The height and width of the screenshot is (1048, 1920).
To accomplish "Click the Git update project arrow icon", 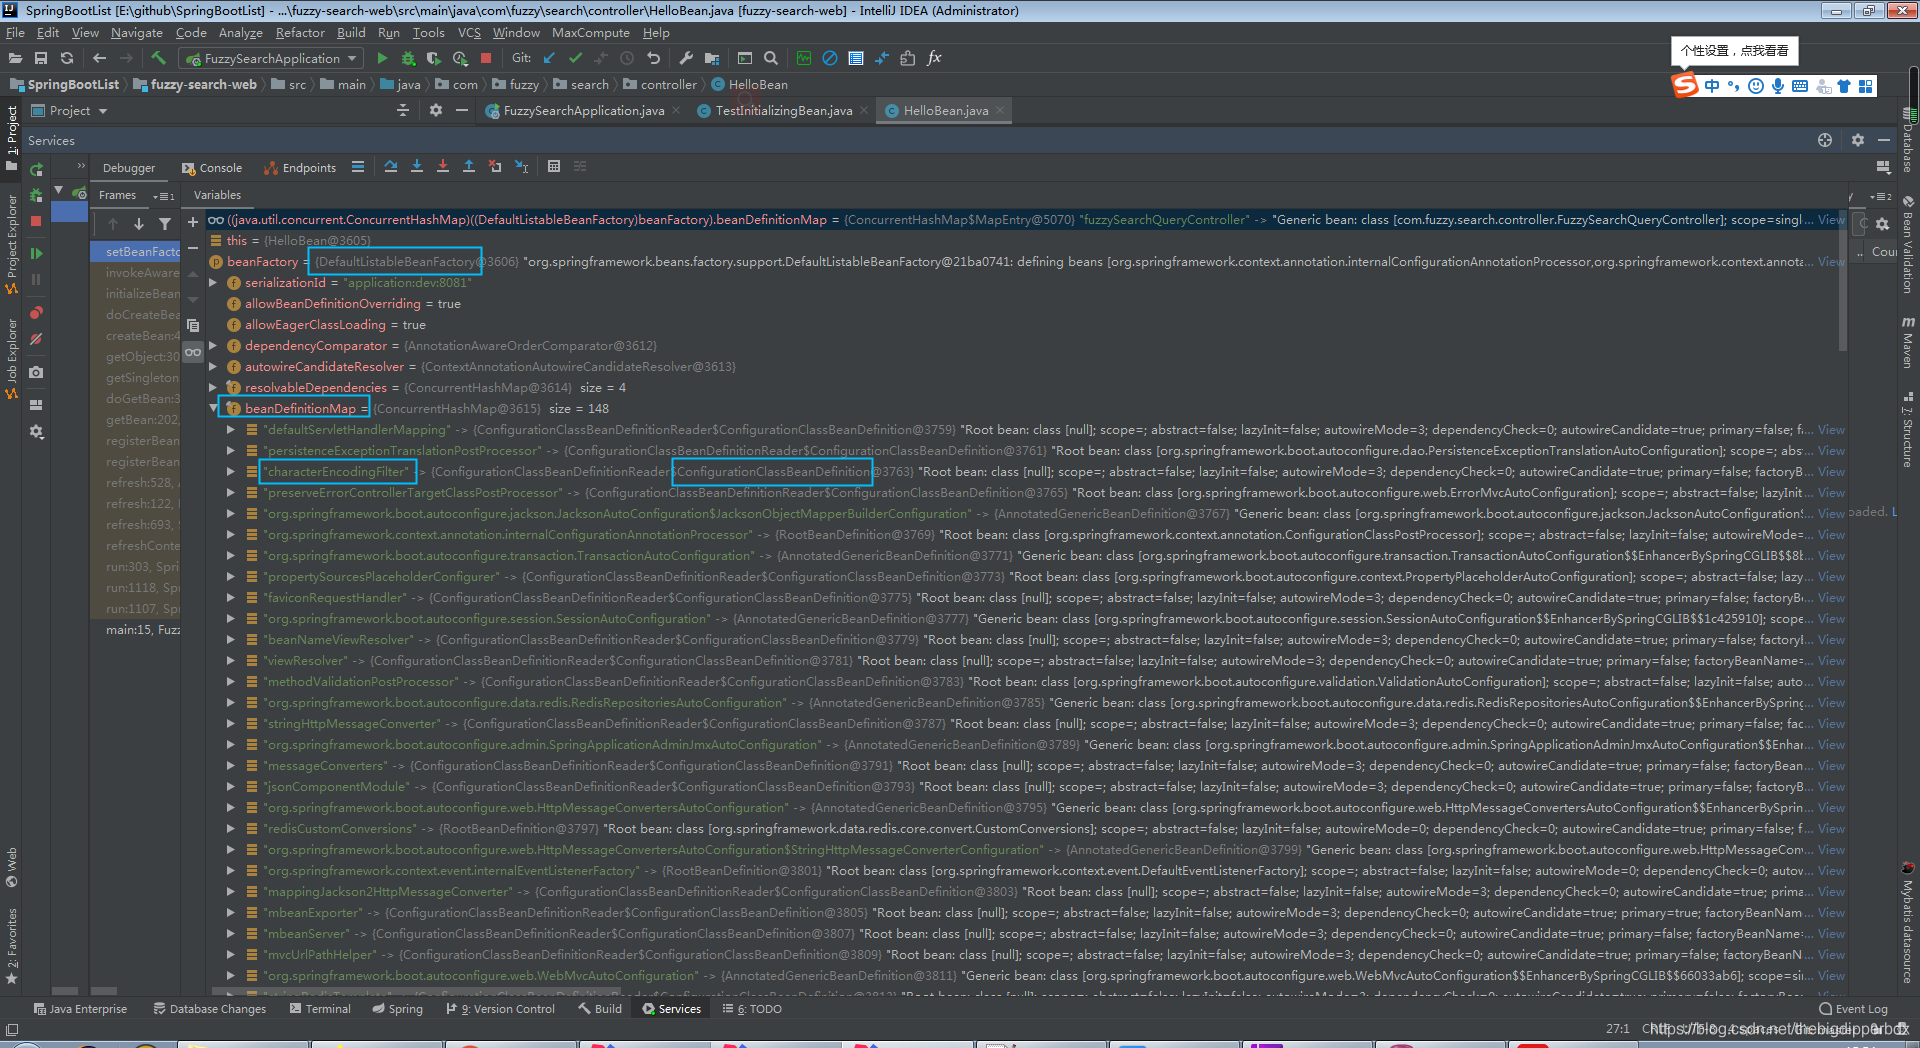I will (549, 58).
